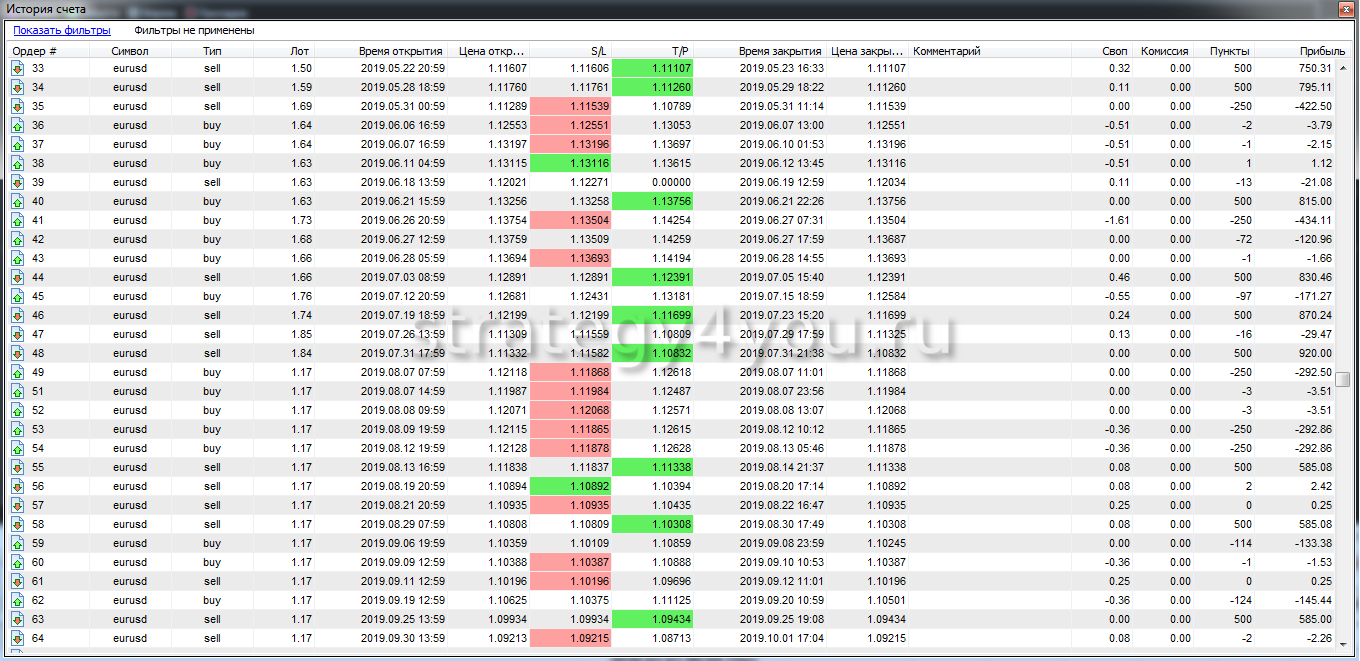The width and height of the screenshot is (1360, 661).
Task: Click green T/P cell 1.11107 of order 33
Action: pos(652,68)
